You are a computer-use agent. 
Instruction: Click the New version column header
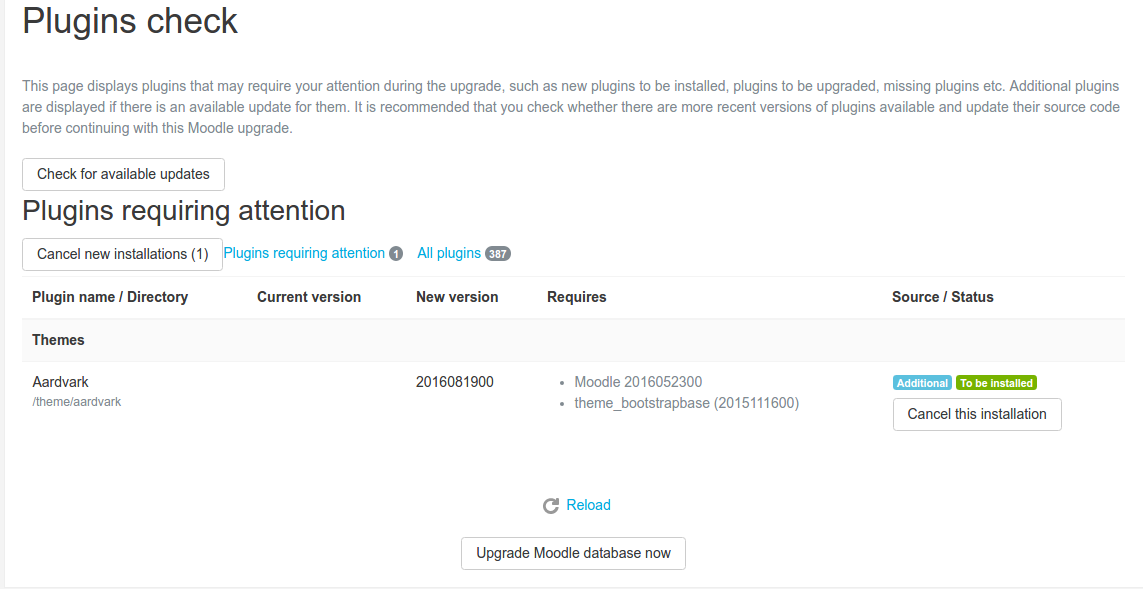coord(457,297)
